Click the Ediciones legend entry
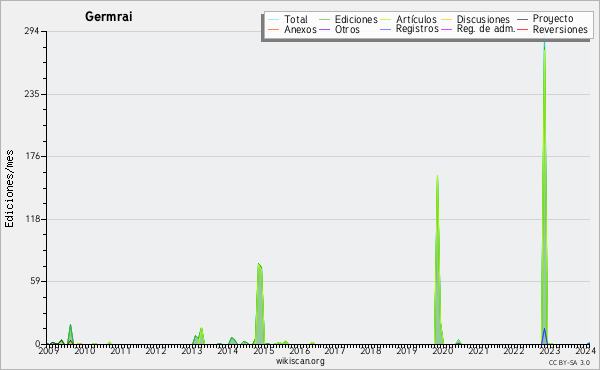This screenshot has height=370, width=600. tap(348, 19)
